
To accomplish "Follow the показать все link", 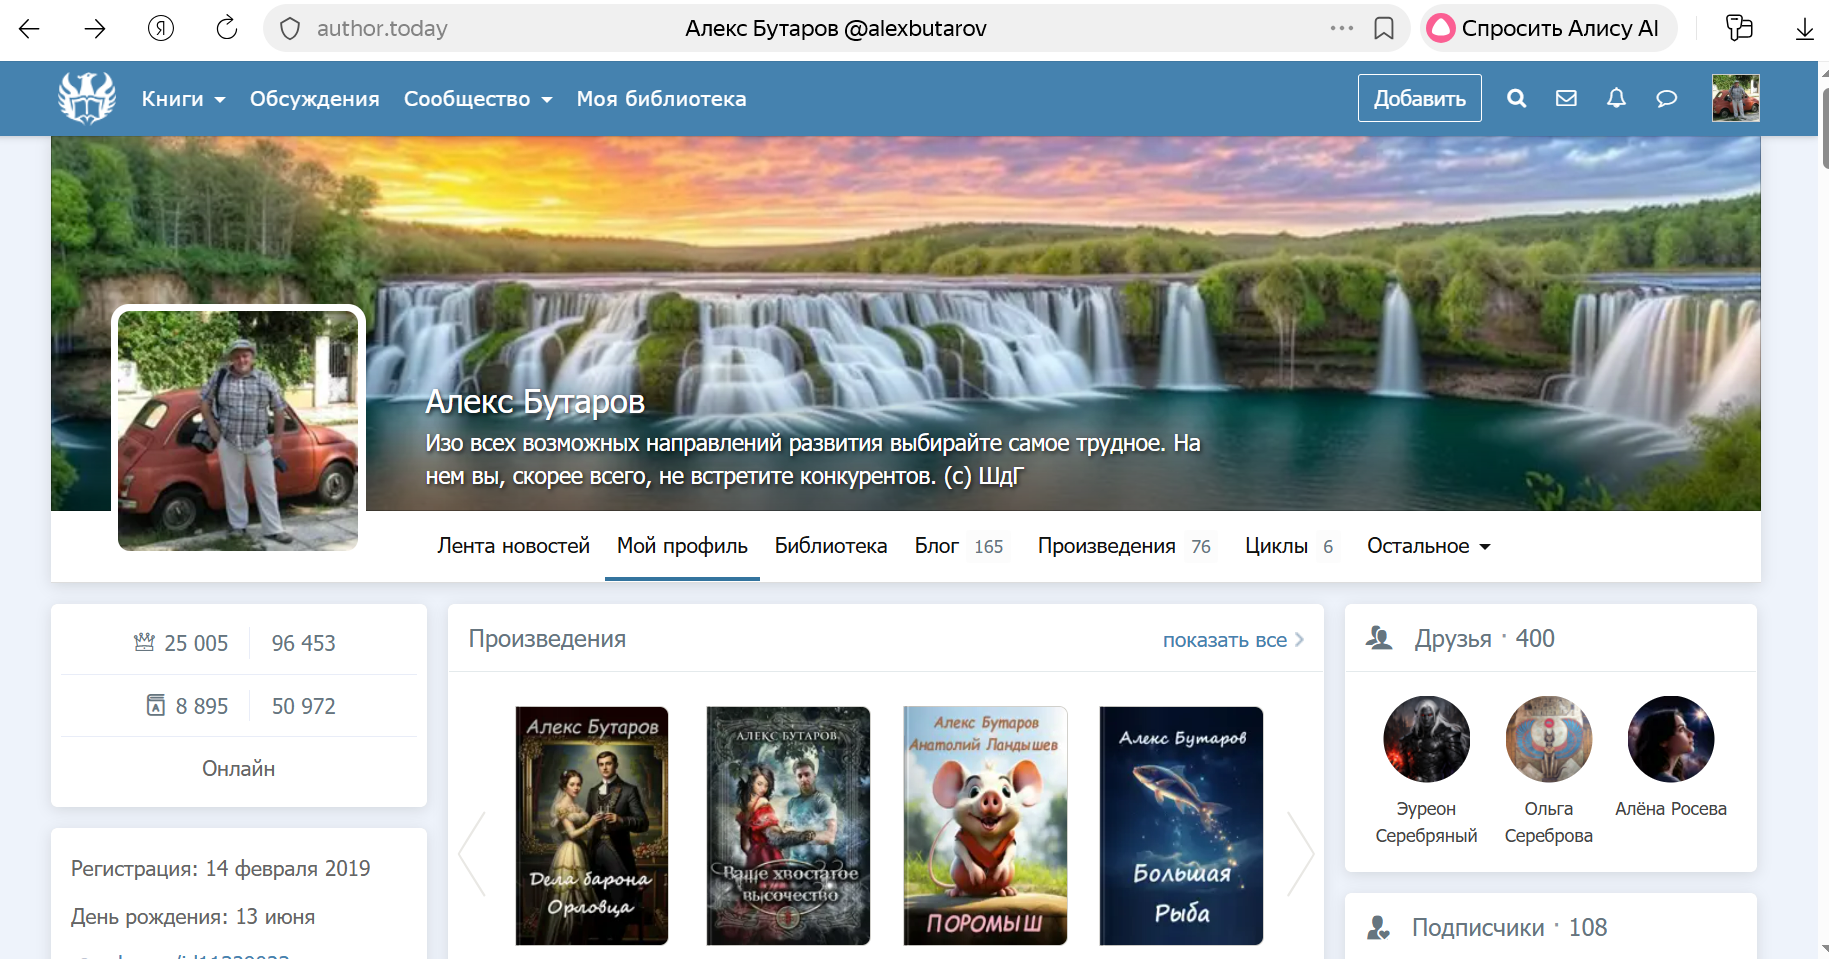I will [x=1232, y=640].
